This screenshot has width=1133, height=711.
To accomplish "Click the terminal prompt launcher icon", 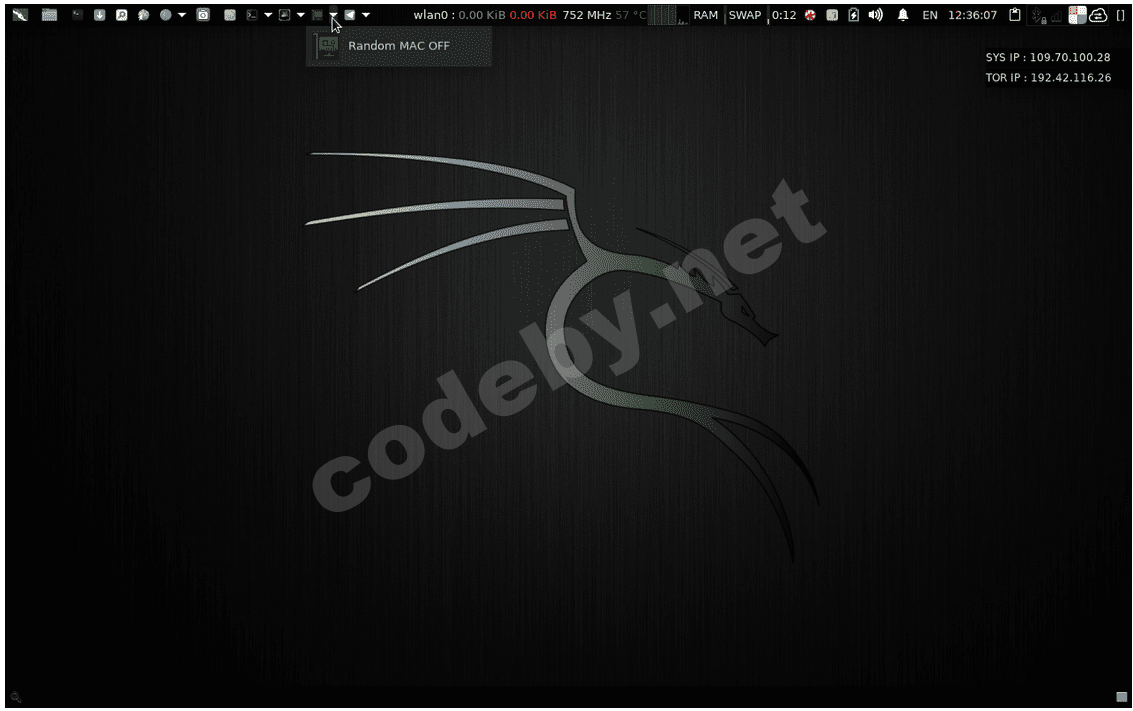I will tap(251, 14).
